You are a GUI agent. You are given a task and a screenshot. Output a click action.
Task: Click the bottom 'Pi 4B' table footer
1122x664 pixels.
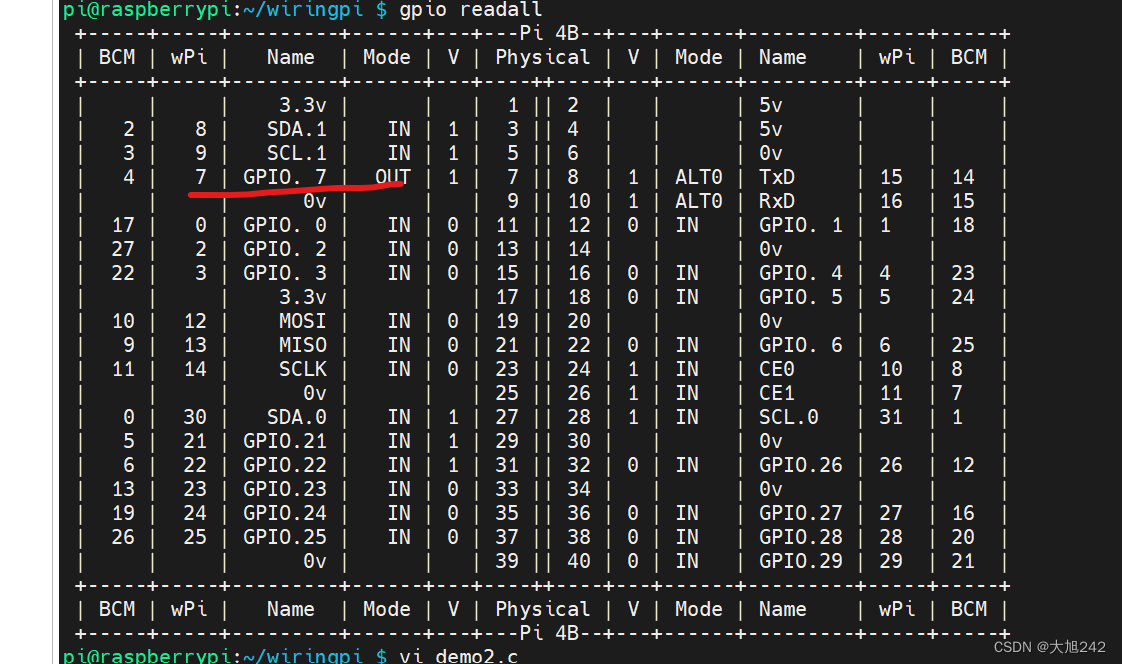(549, 633)
